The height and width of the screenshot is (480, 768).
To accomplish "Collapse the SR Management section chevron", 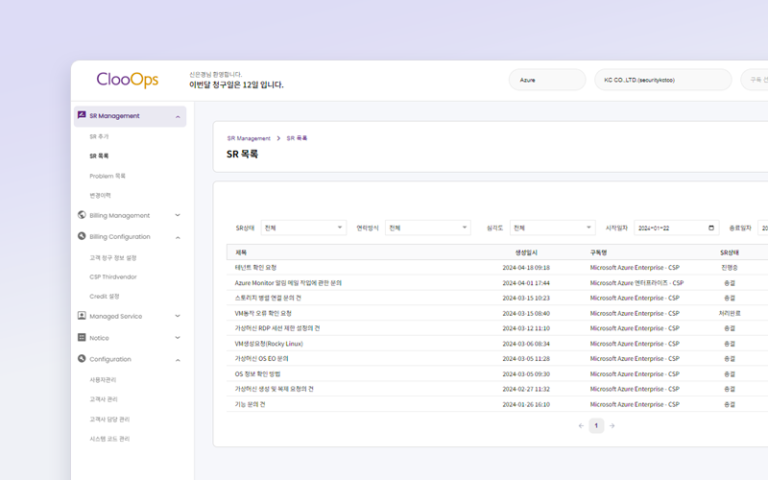I will [x=178, y=117].
